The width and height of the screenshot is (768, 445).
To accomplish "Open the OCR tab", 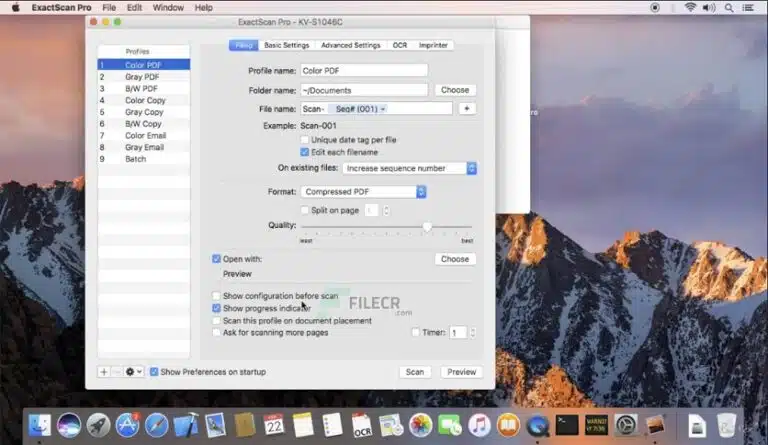I will (400, 45).
